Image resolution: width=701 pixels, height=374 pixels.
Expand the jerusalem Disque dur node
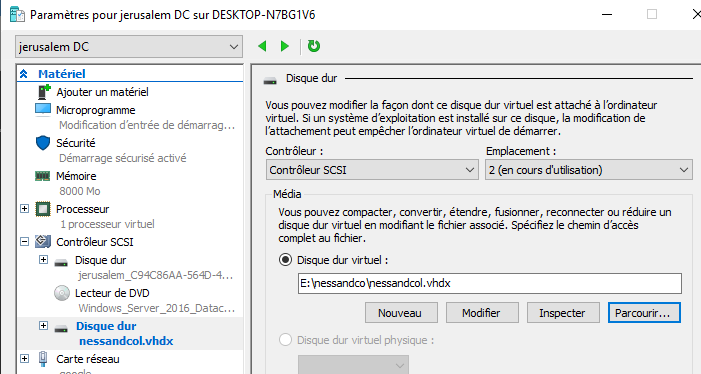[43, 260]
